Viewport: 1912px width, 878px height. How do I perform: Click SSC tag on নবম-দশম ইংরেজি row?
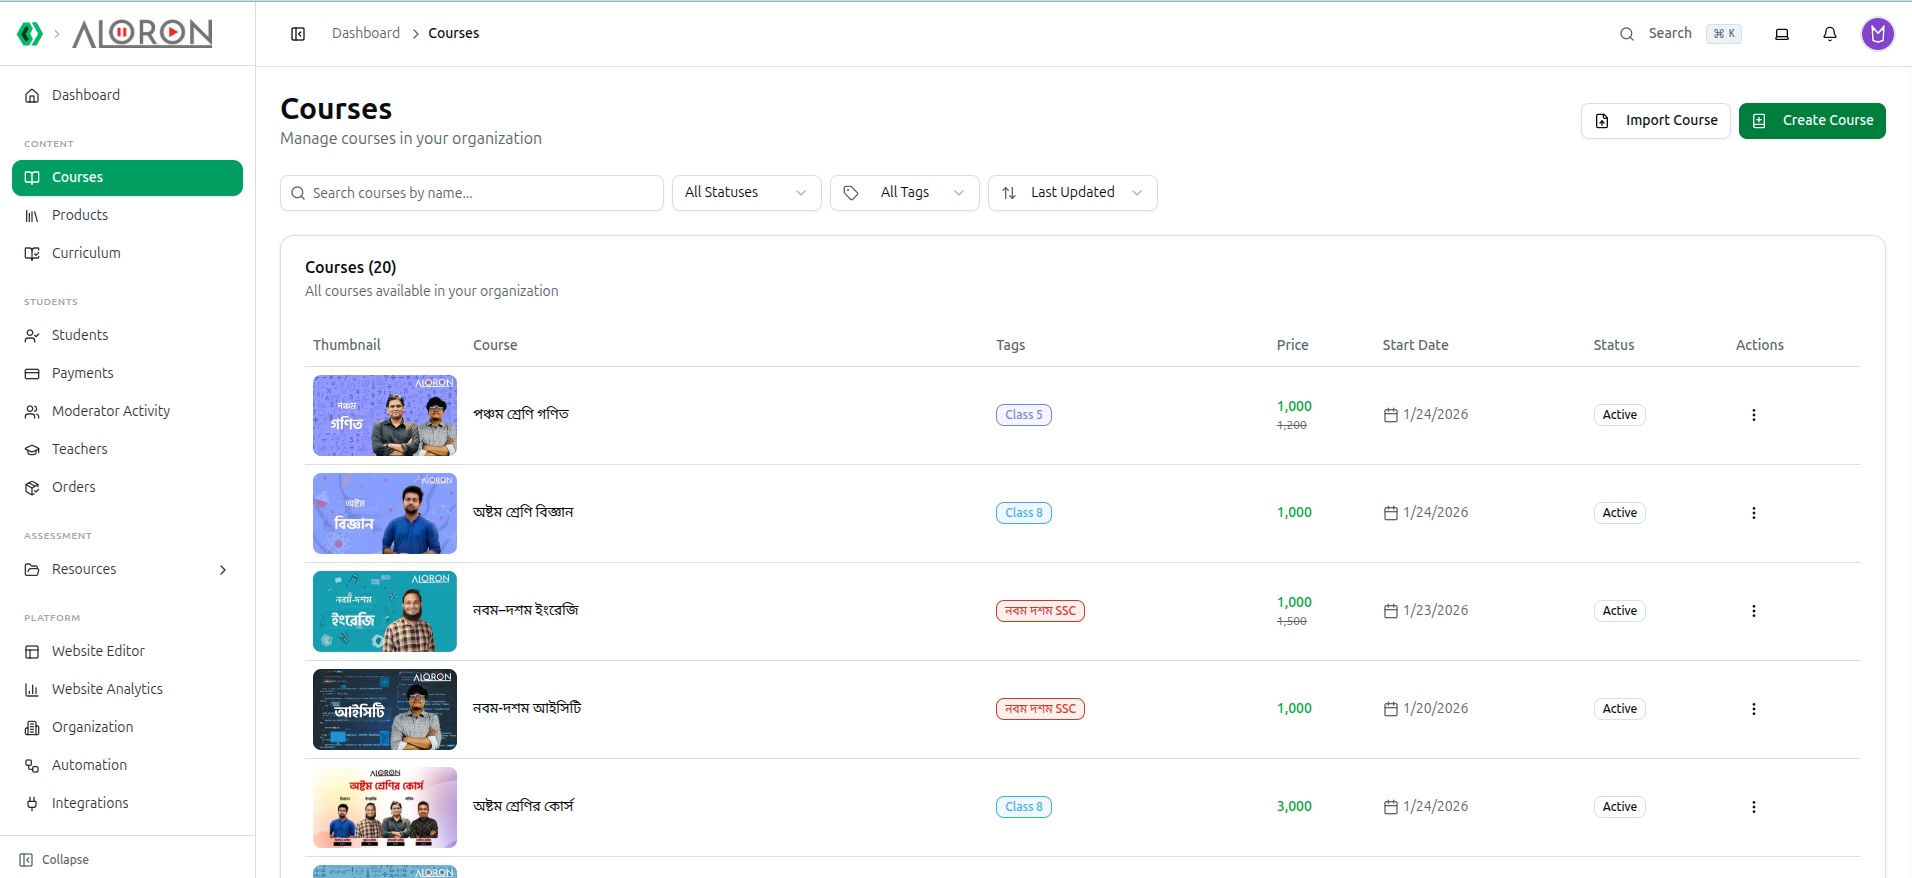[1040, 611]
